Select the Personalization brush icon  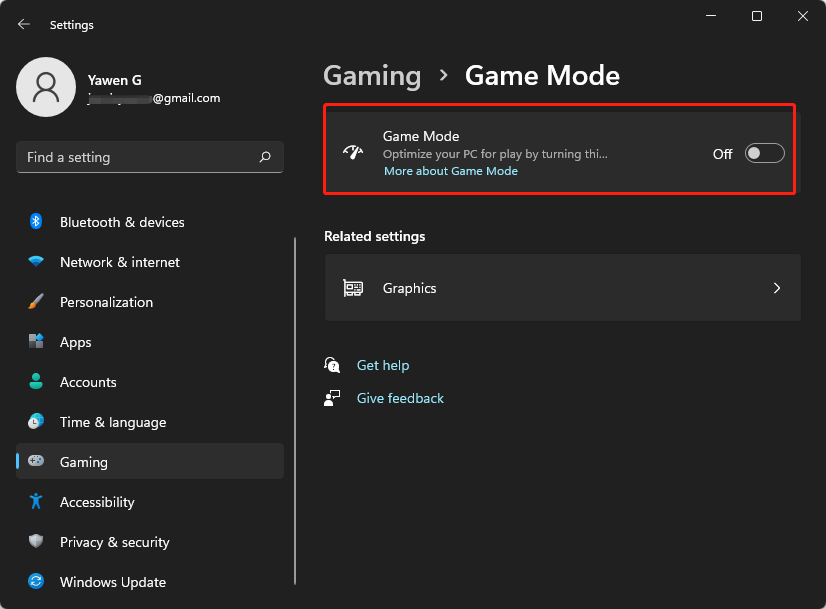pyautogui.click(x=37, y=302)
